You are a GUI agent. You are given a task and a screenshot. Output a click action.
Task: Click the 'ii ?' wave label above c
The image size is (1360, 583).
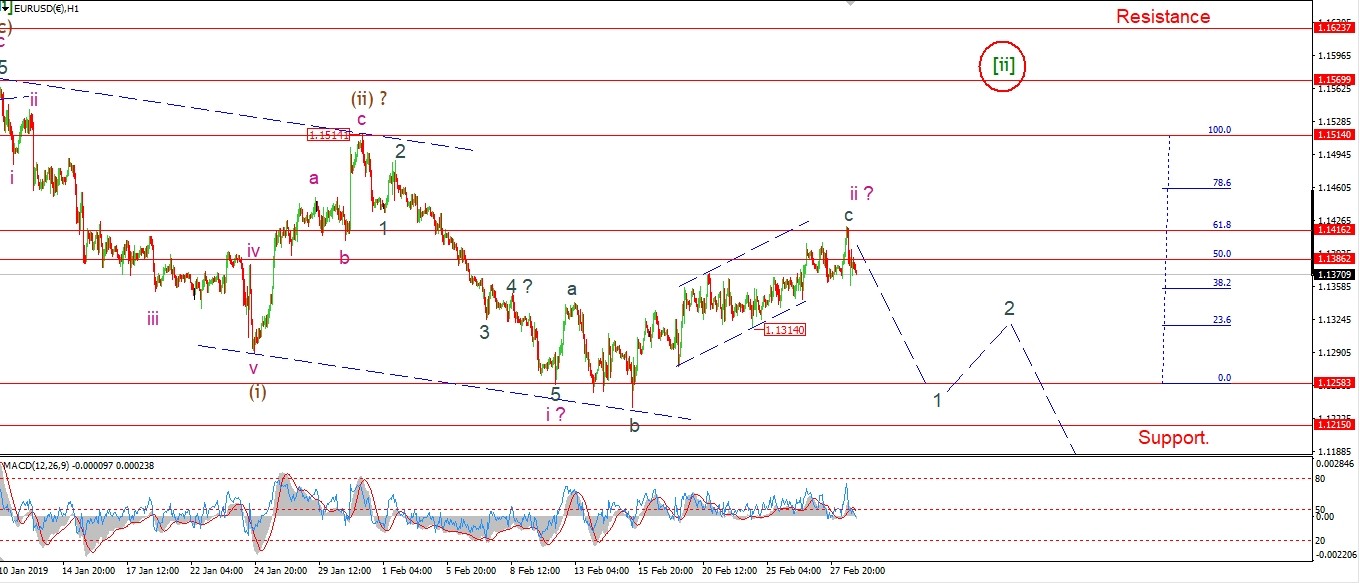(862, 193)
